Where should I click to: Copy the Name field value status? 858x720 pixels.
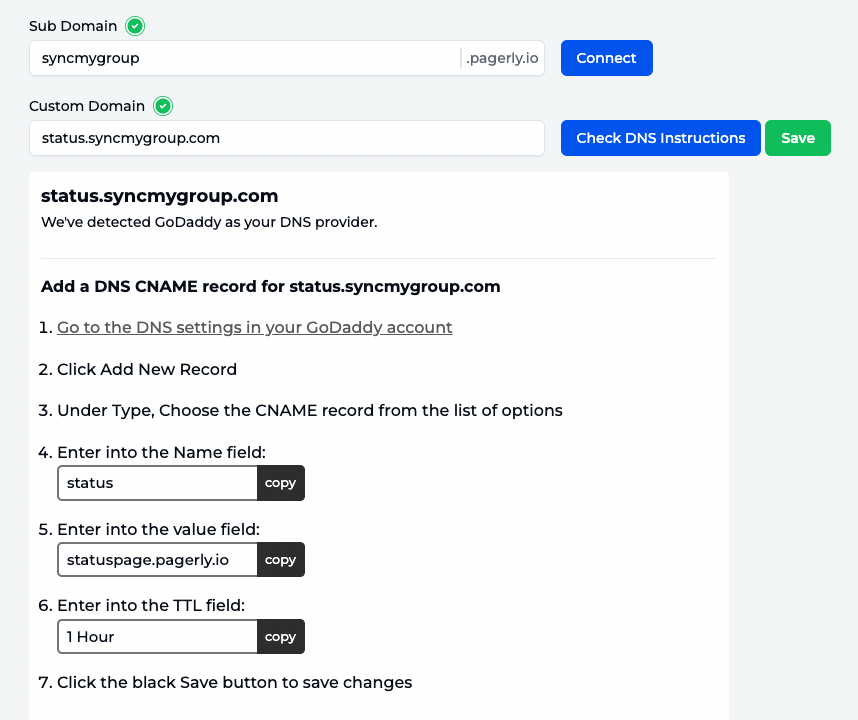tap(280, 483)
